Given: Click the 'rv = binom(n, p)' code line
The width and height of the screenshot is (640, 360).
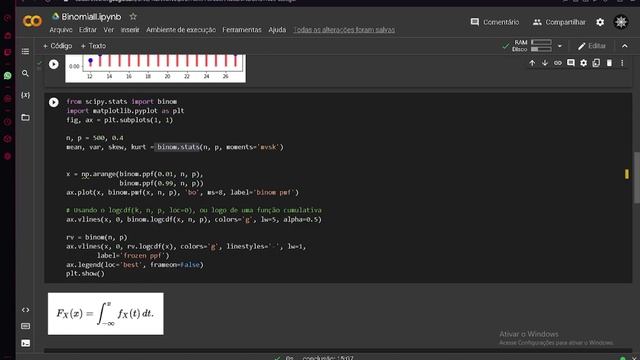Looking at the screenshot, I should coord(97,237).
